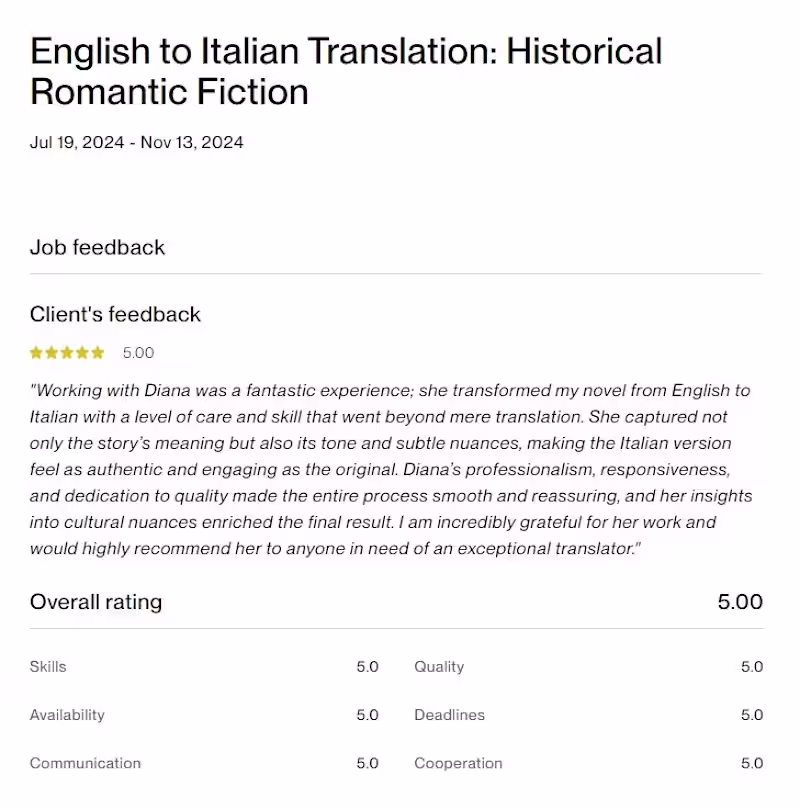Click the client's review paragraph about Diana

[390, 469]
